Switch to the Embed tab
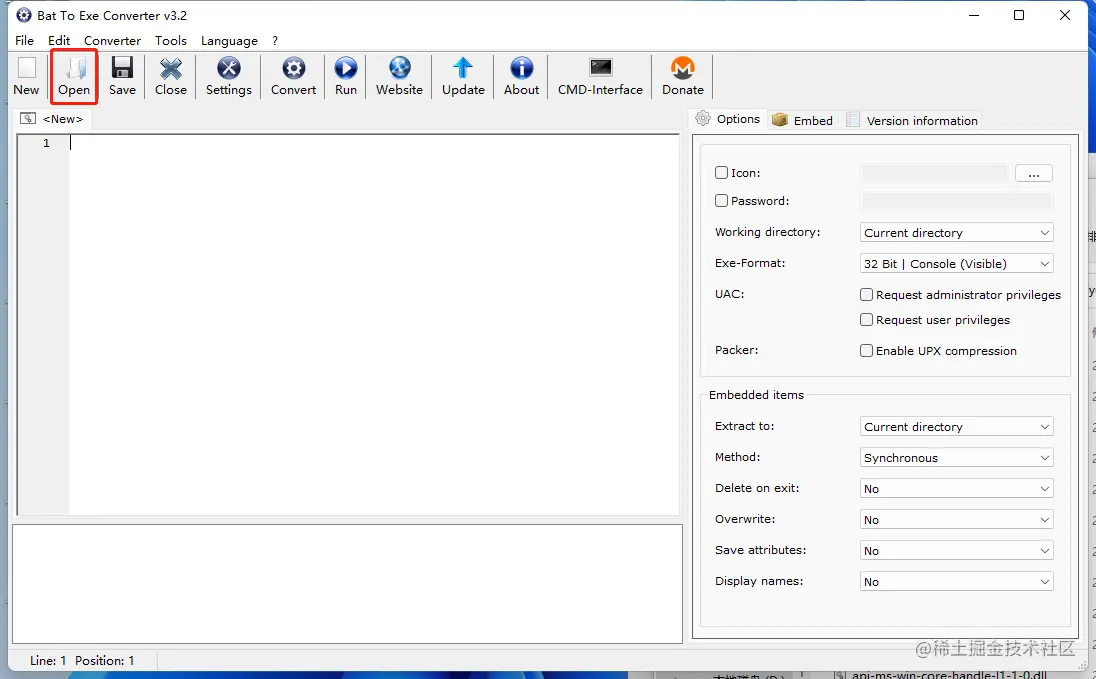 (803, 120)
